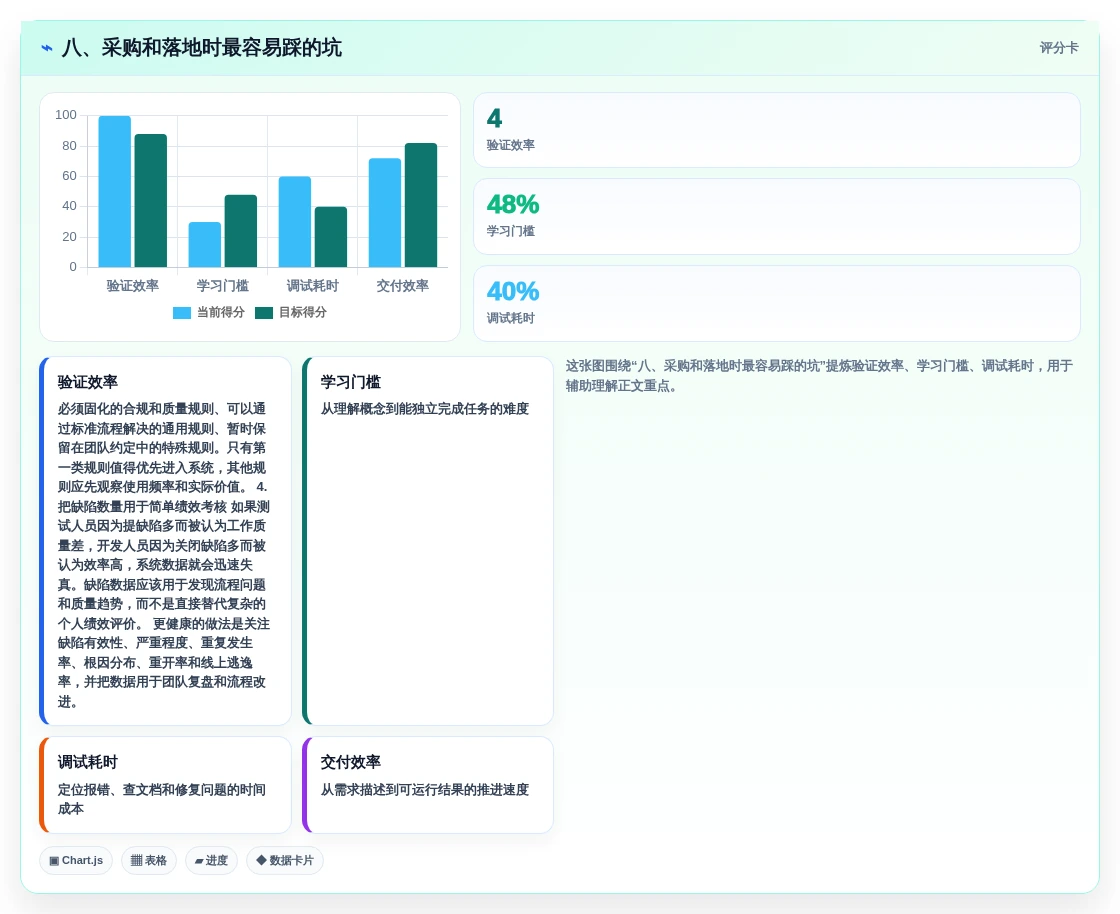Viewport: 1120px width, 914px height.
Task: Click the 40% stat value
Action: click(513, 291)
